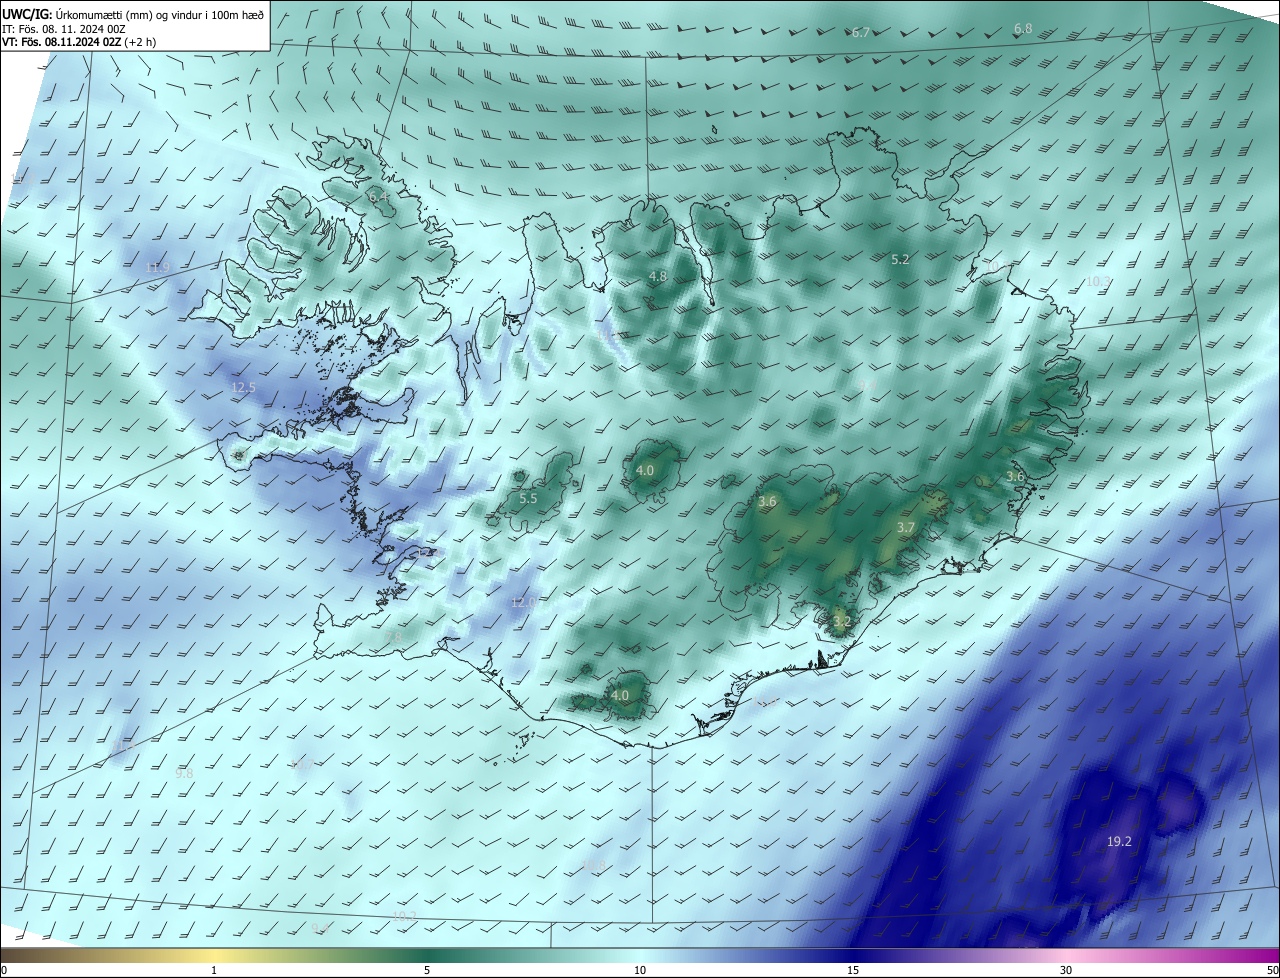Click the color scale tick labeled 50

click(x=1272, y=971)
